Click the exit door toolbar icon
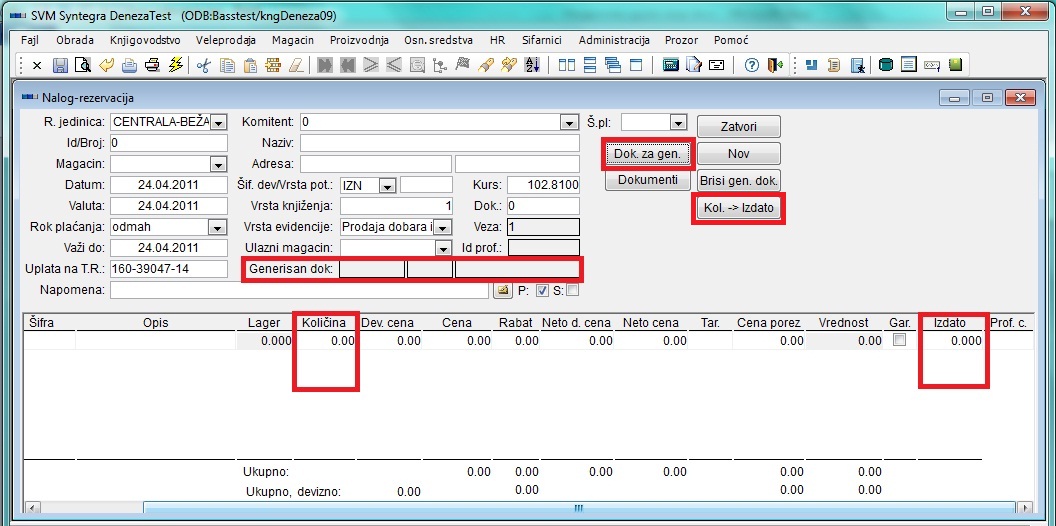The image size is (1056, 526). 775,65
